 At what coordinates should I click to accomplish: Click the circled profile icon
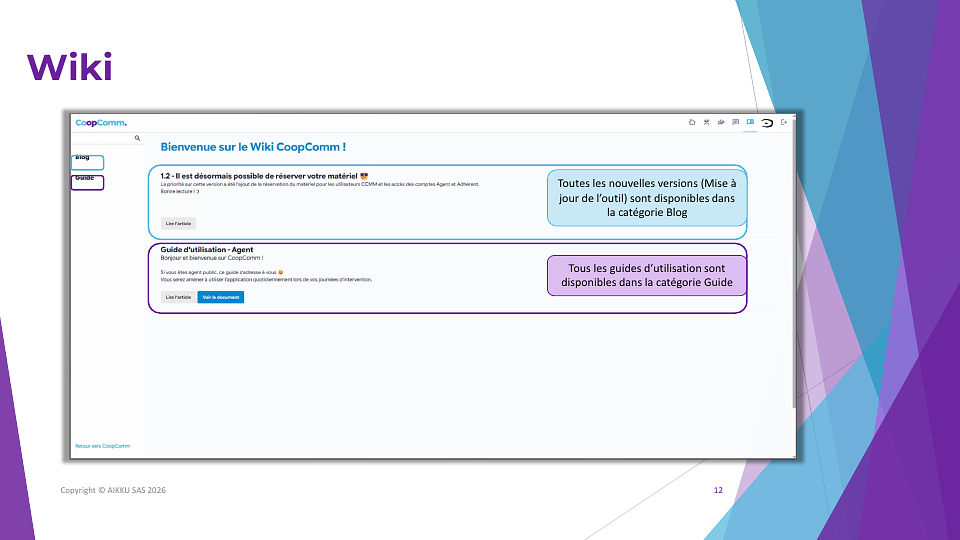pos(767,123)
